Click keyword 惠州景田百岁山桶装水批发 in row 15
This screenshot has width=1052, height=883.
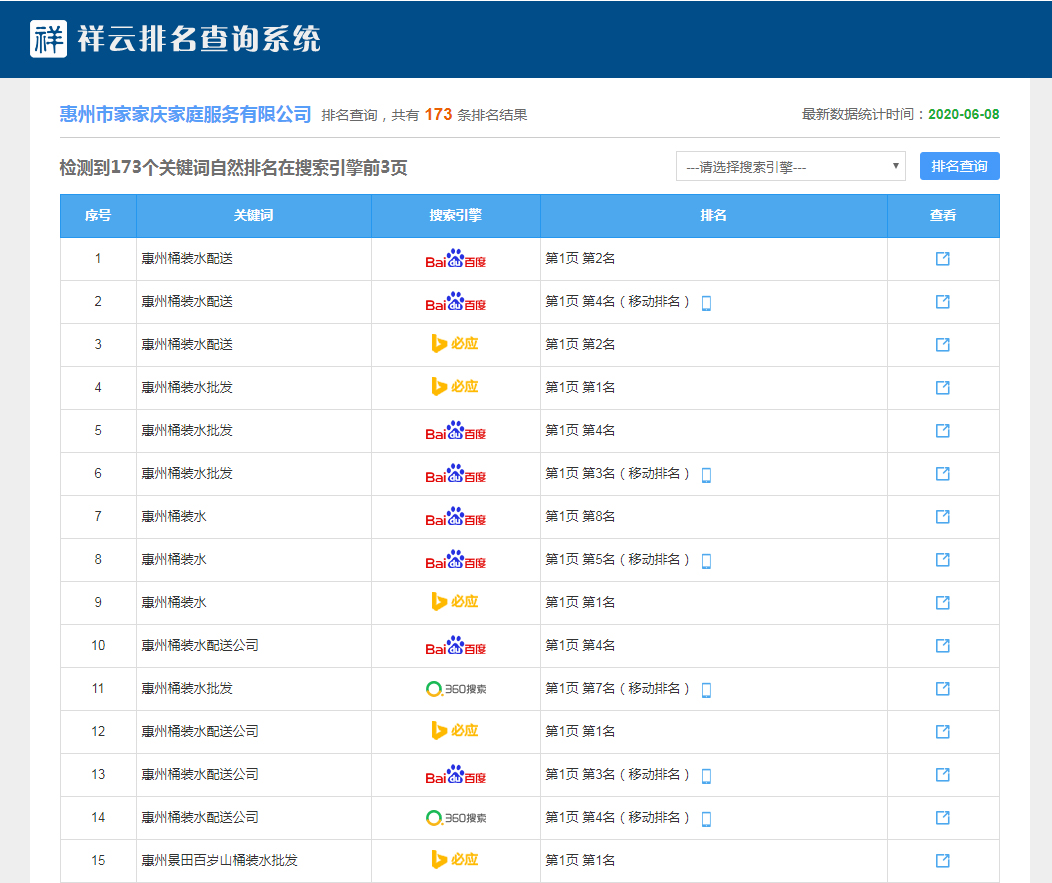click(220, 861)
